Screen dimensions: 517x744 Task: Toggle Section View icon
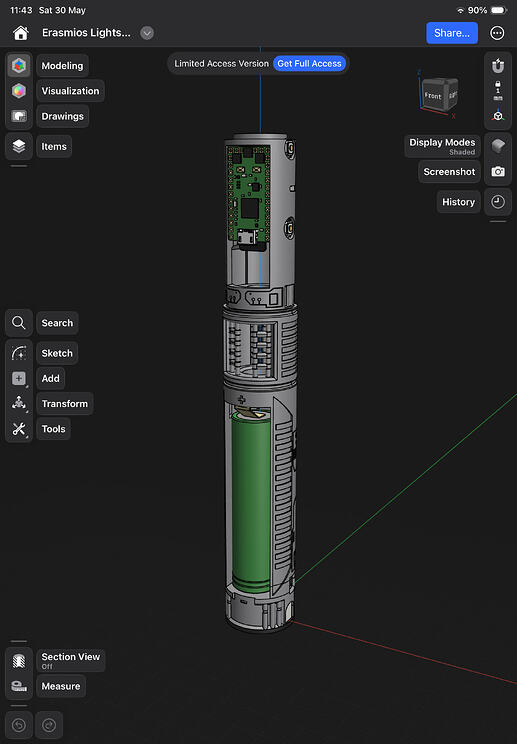(x=19, y=660)
